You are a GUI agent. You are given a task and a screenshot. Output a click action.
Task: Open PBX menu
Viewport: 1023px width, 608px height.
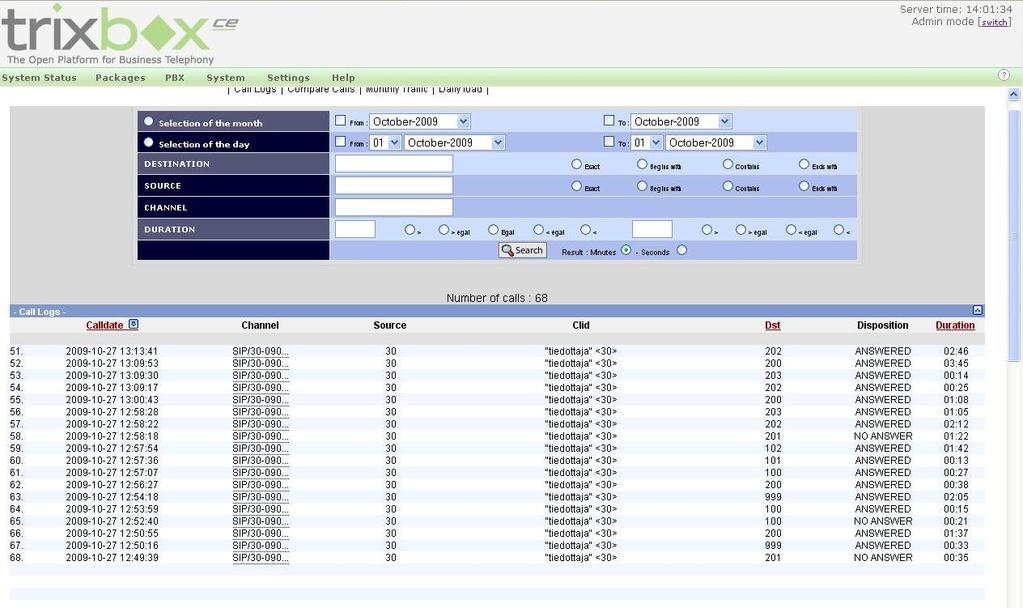coord(175,78)
